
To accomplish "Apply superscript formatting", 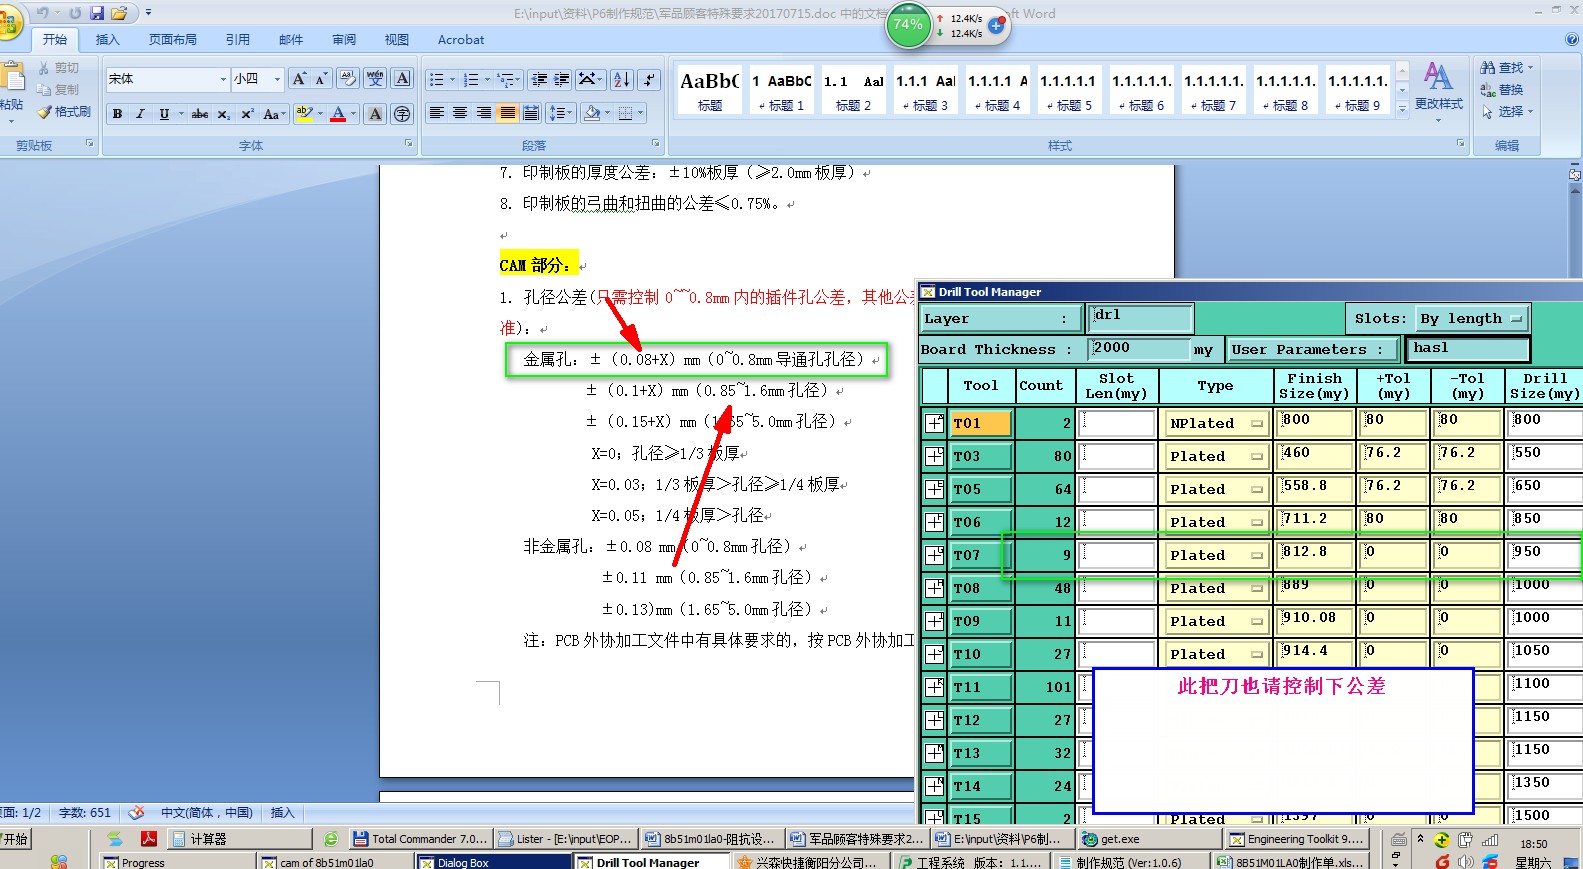I will 247,114.
